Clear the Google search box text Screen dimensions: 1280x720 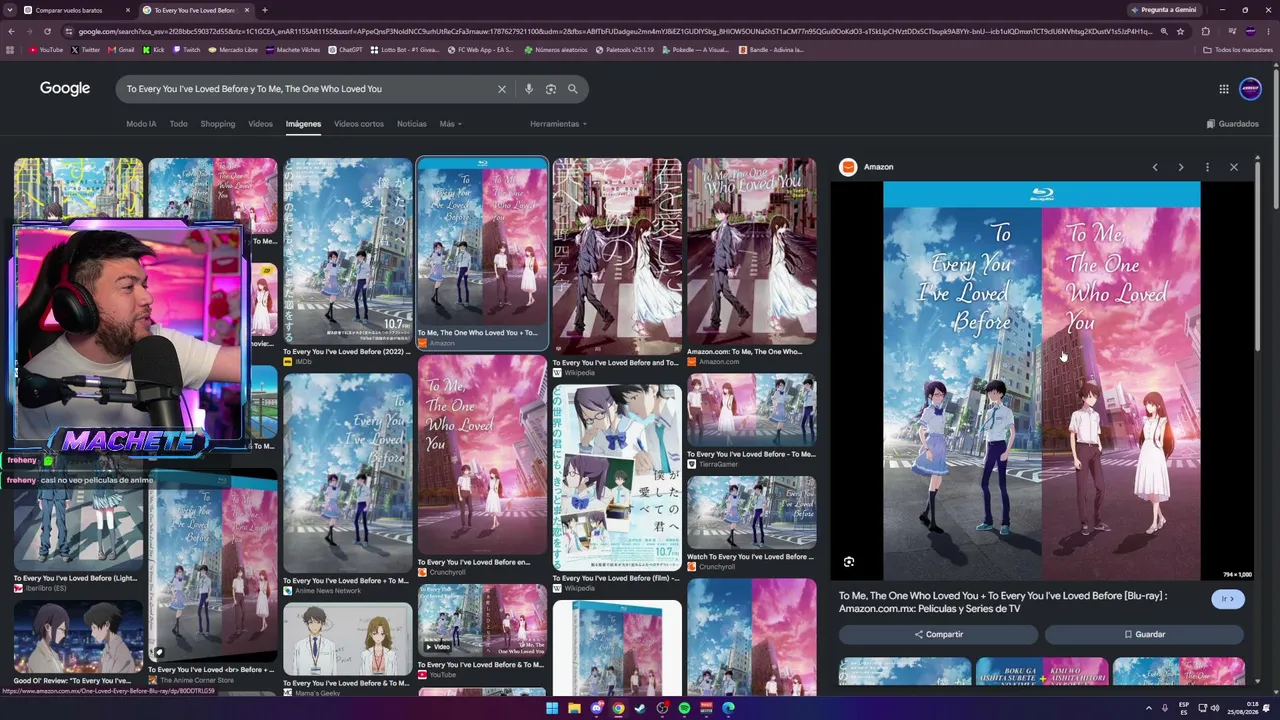[502, 89]
